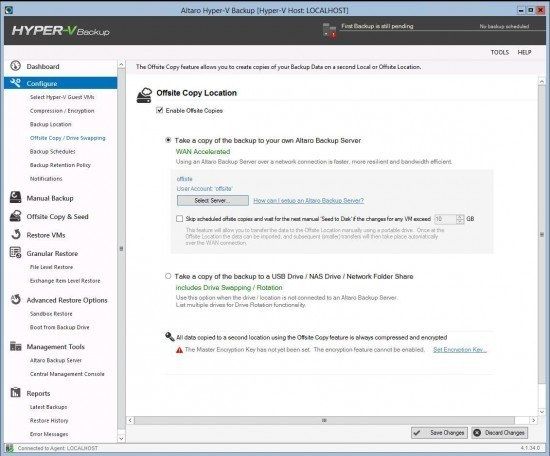Open Restore History report

pos(49,420)
